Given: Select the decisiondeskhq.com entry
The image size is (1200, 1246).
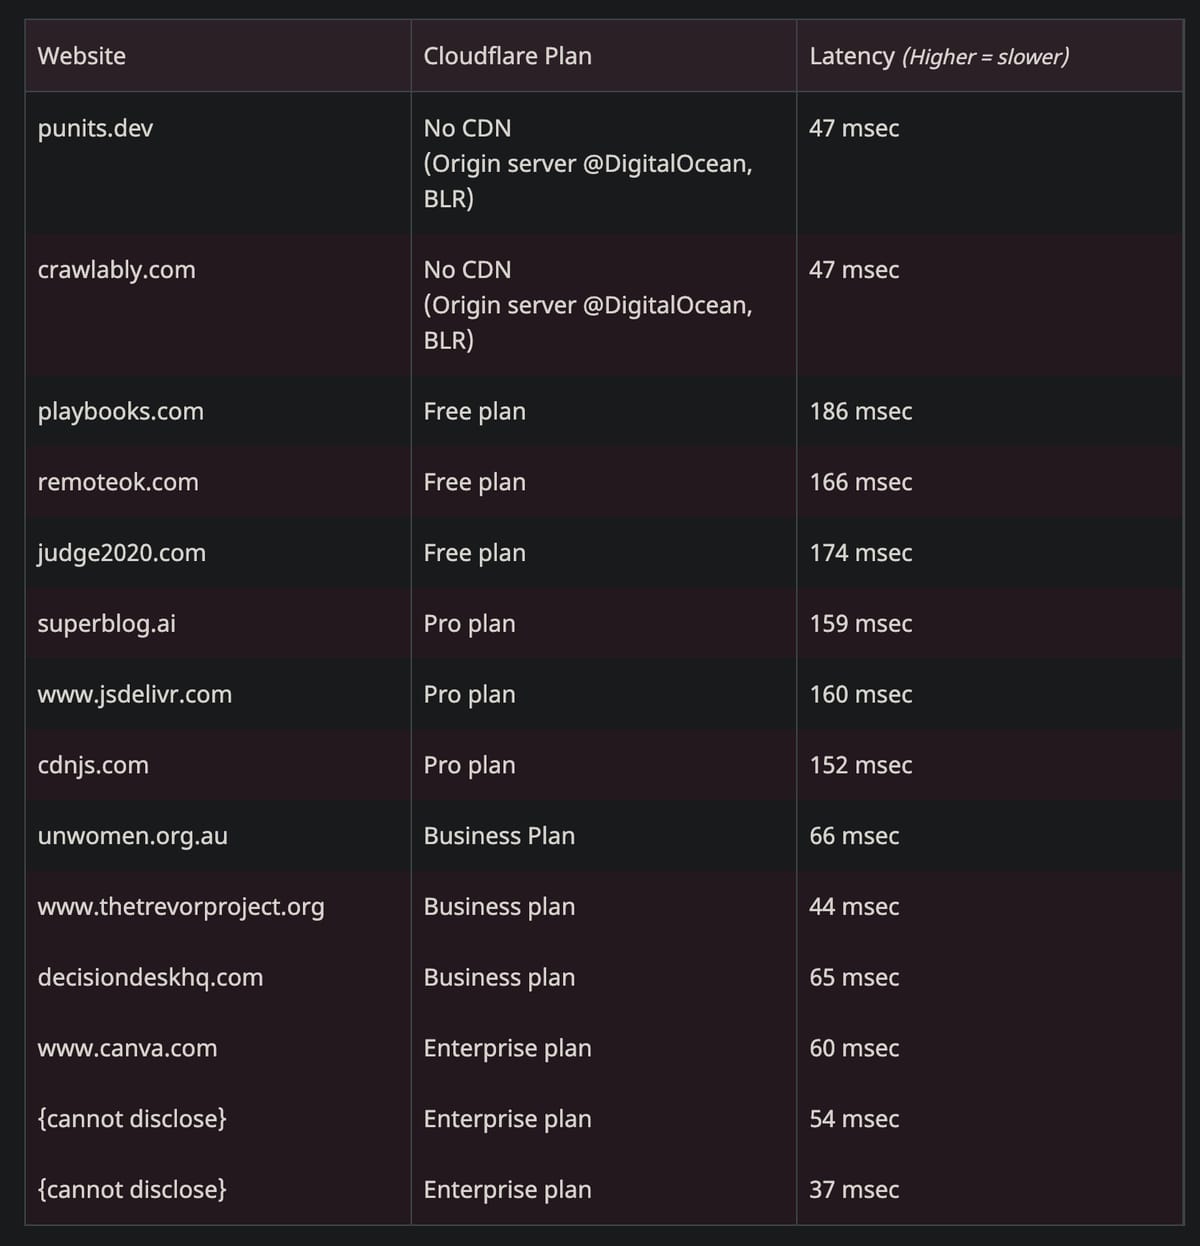Looking at the screenshot, I should coord(150,978).
